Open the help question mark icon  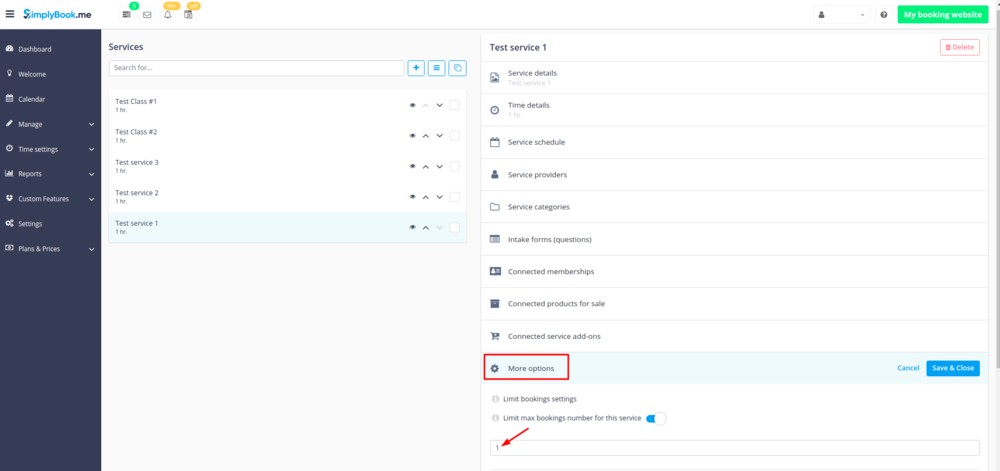[884, 15]
